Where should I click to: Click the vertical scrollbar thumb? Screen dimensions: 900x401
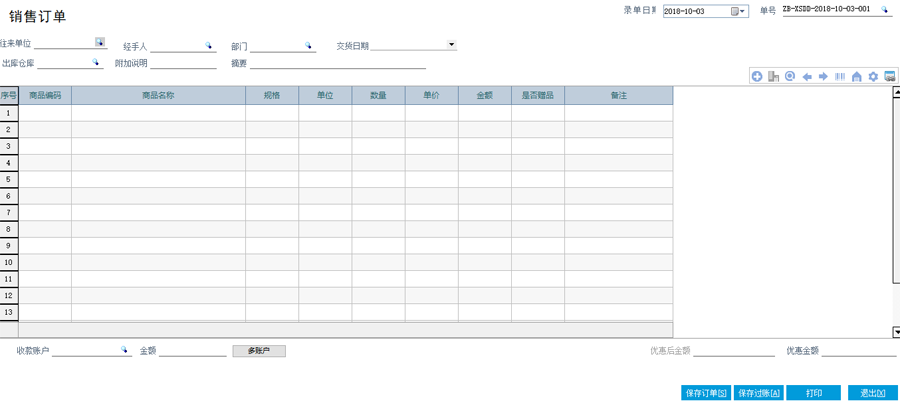[896, 189]
